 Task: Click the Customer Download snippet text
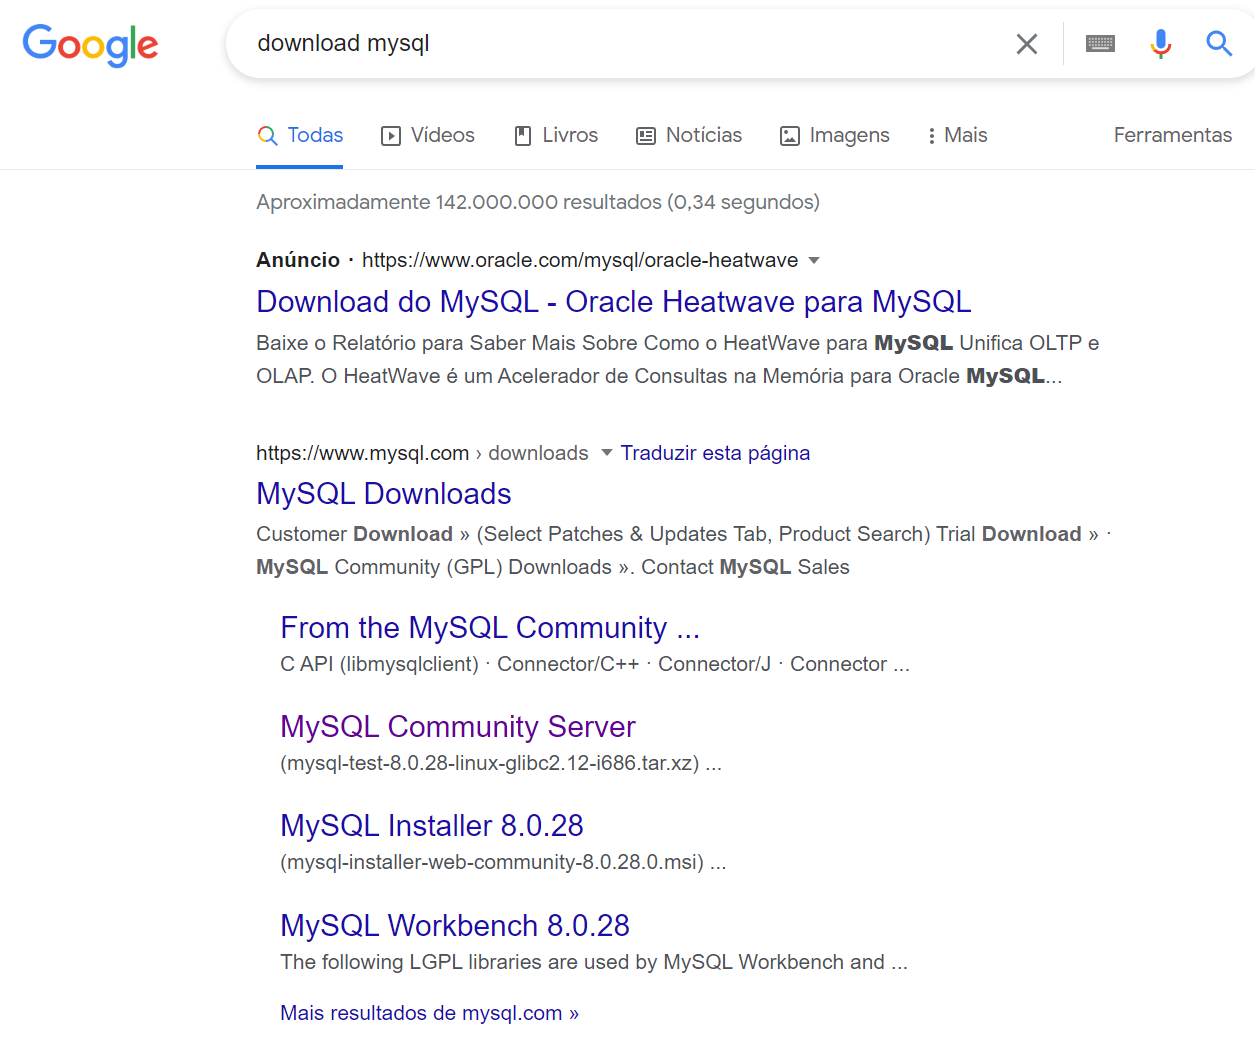tap(684, 550)
